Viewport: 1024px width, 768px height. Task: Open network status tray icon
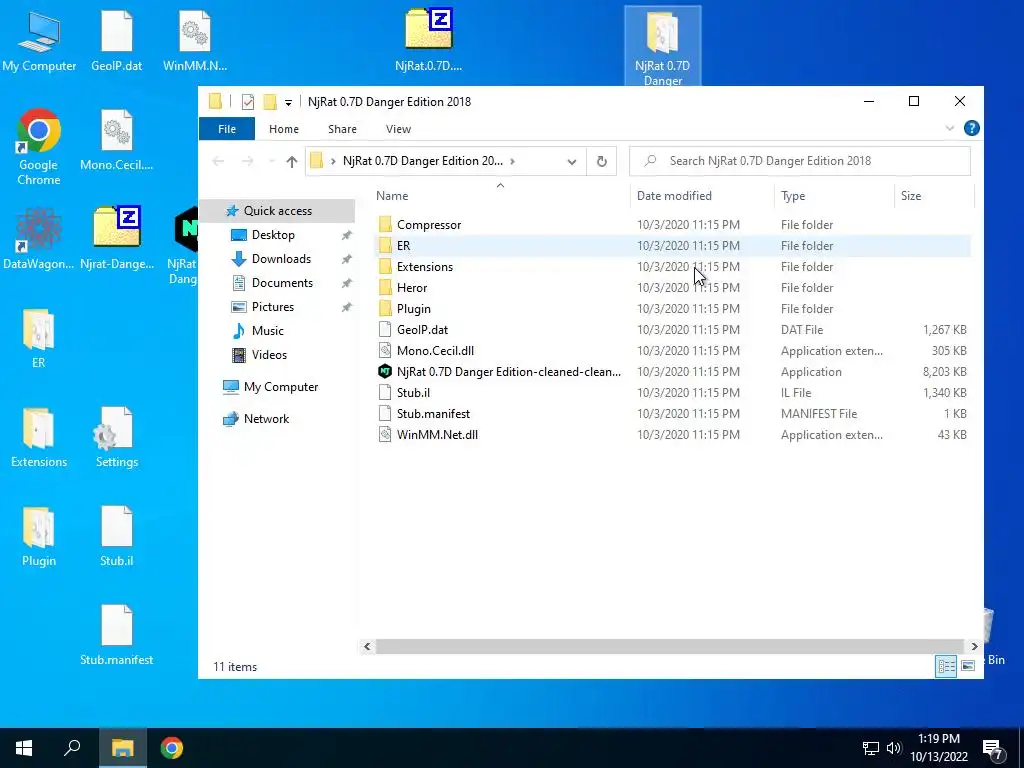pos(871,748)
